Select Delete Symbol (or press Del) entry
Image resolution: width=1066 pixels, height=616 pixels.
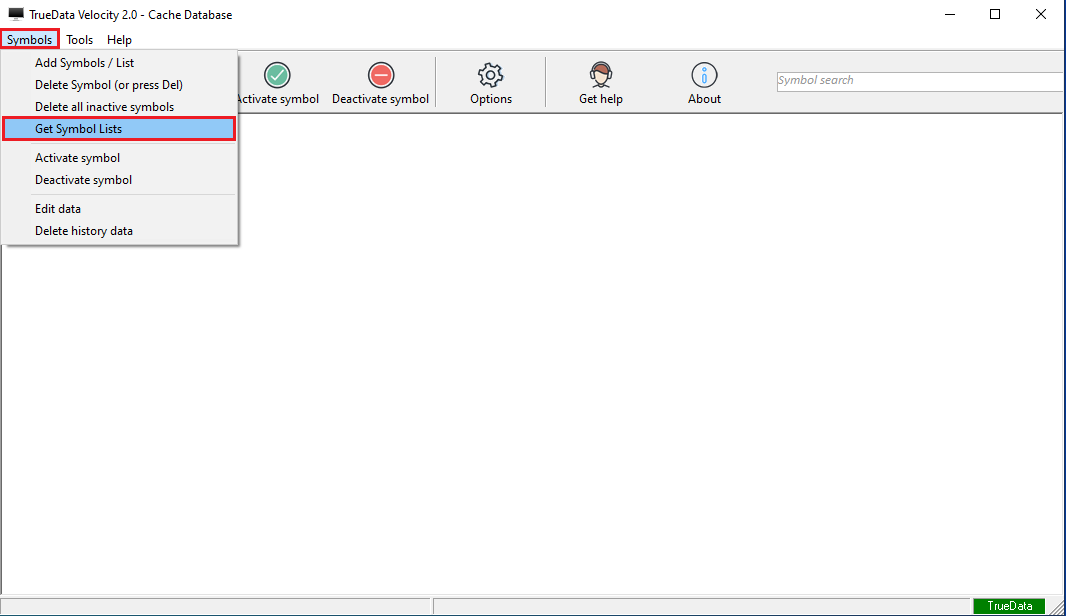(x=120, y=85)
